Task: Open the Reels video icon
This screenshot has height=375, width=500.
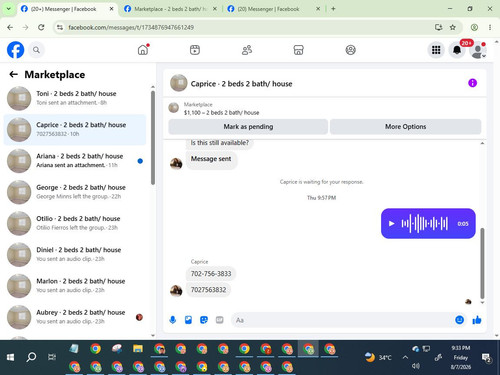Action: pos(195,50)
